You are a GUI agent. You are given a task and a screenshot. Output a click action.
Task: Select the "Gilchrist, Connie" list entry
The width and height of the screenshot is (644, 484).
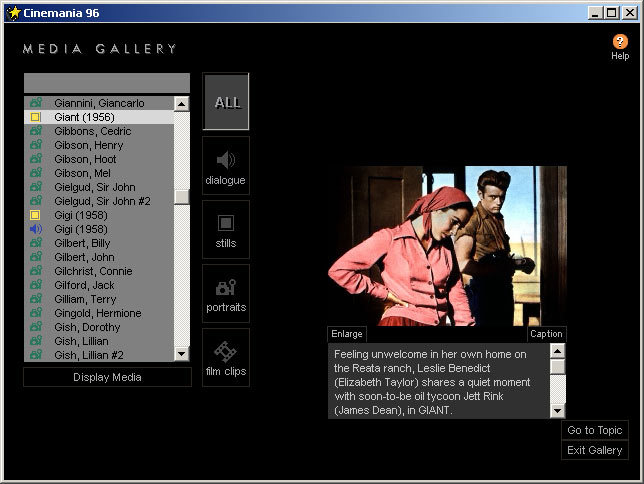(x=99, y=271)
